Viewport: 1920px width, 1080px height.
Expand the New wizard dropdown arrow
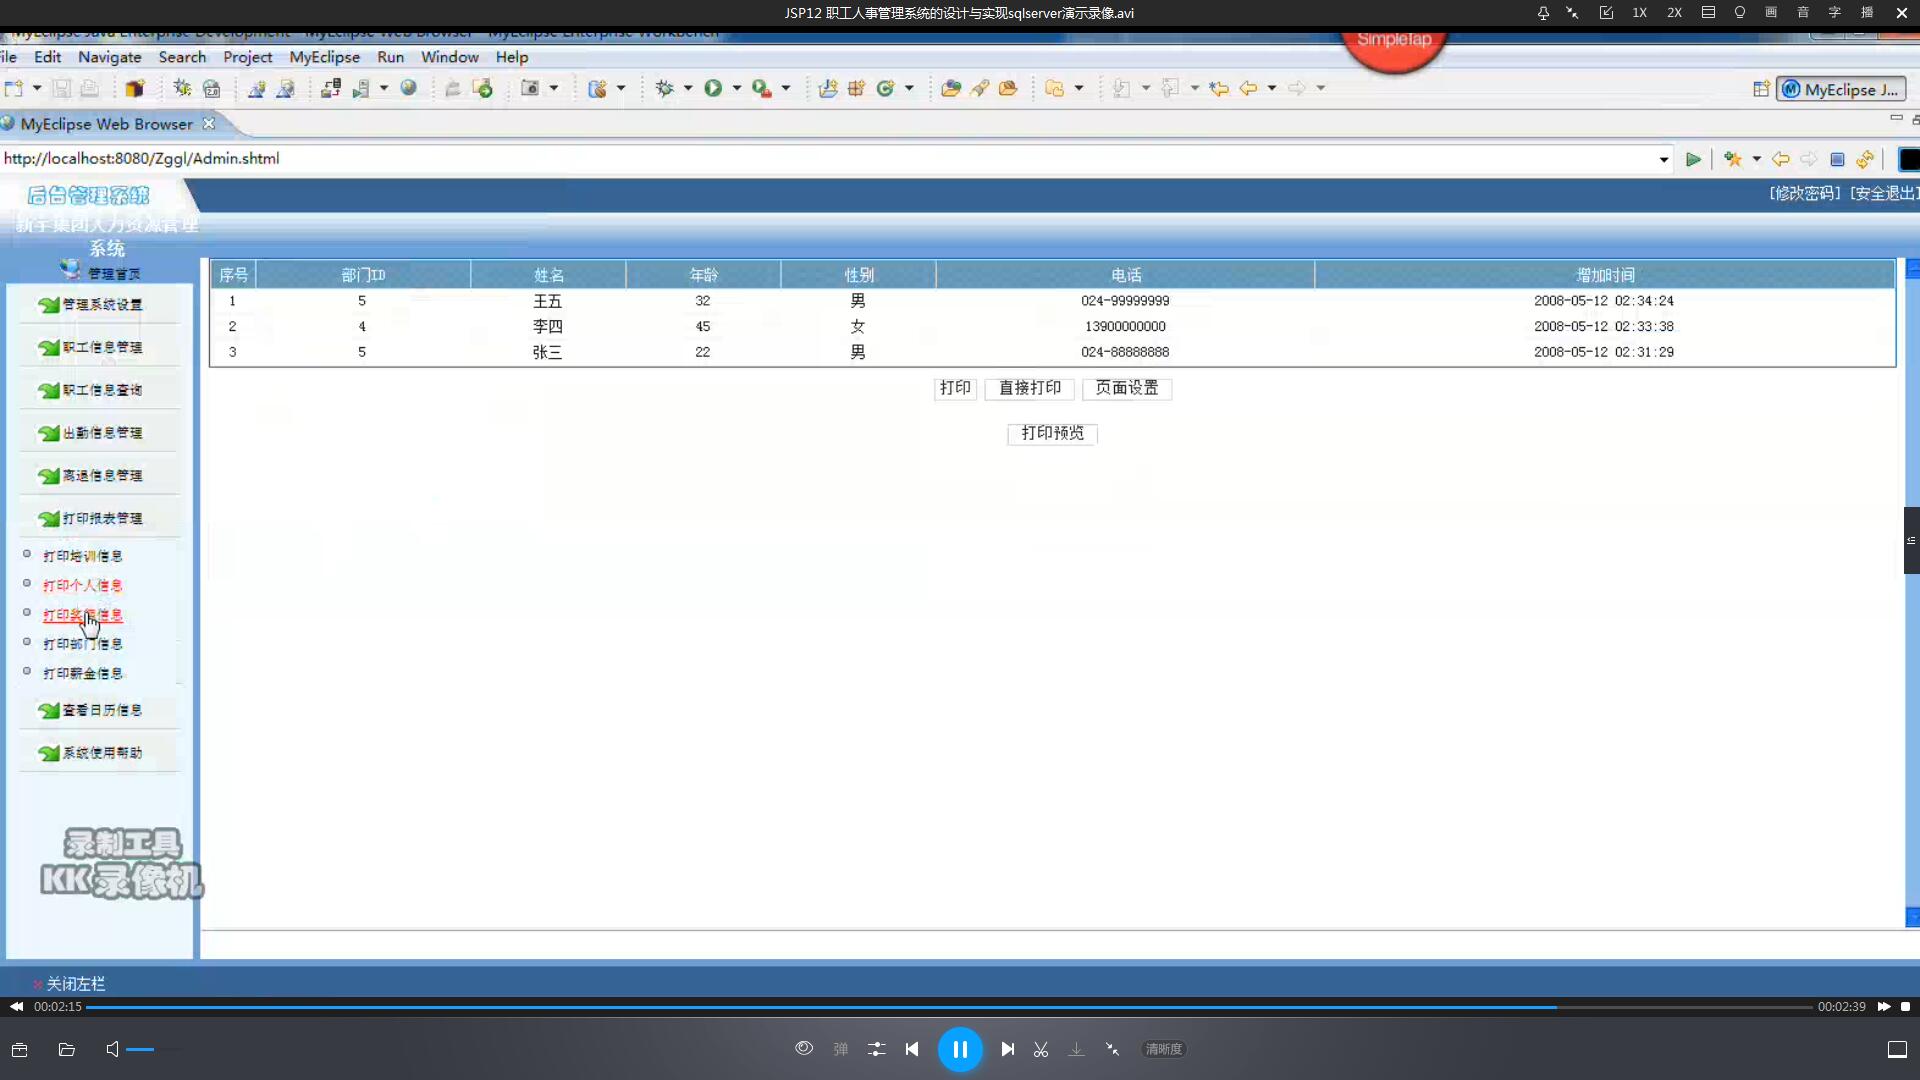[37, 88]
